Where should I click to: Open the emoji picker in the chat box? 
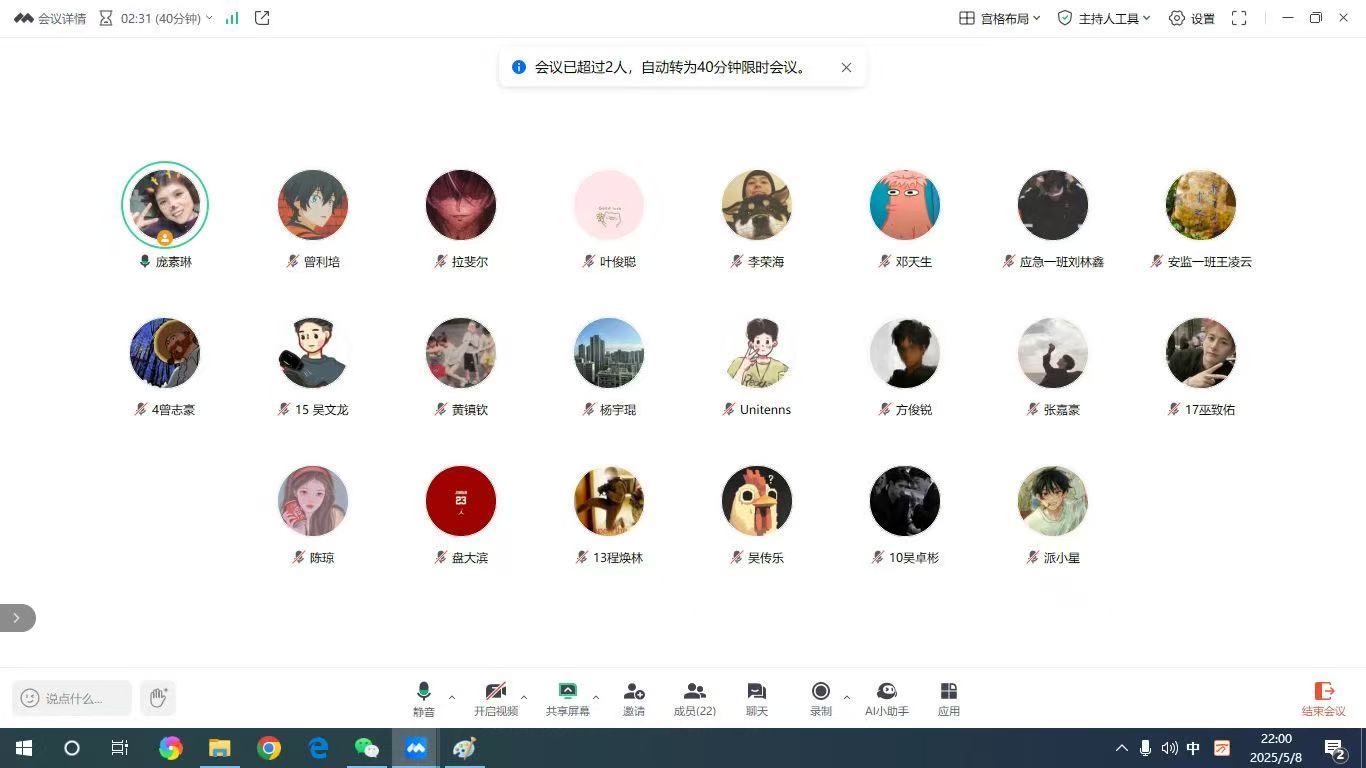tap(30, 698)
